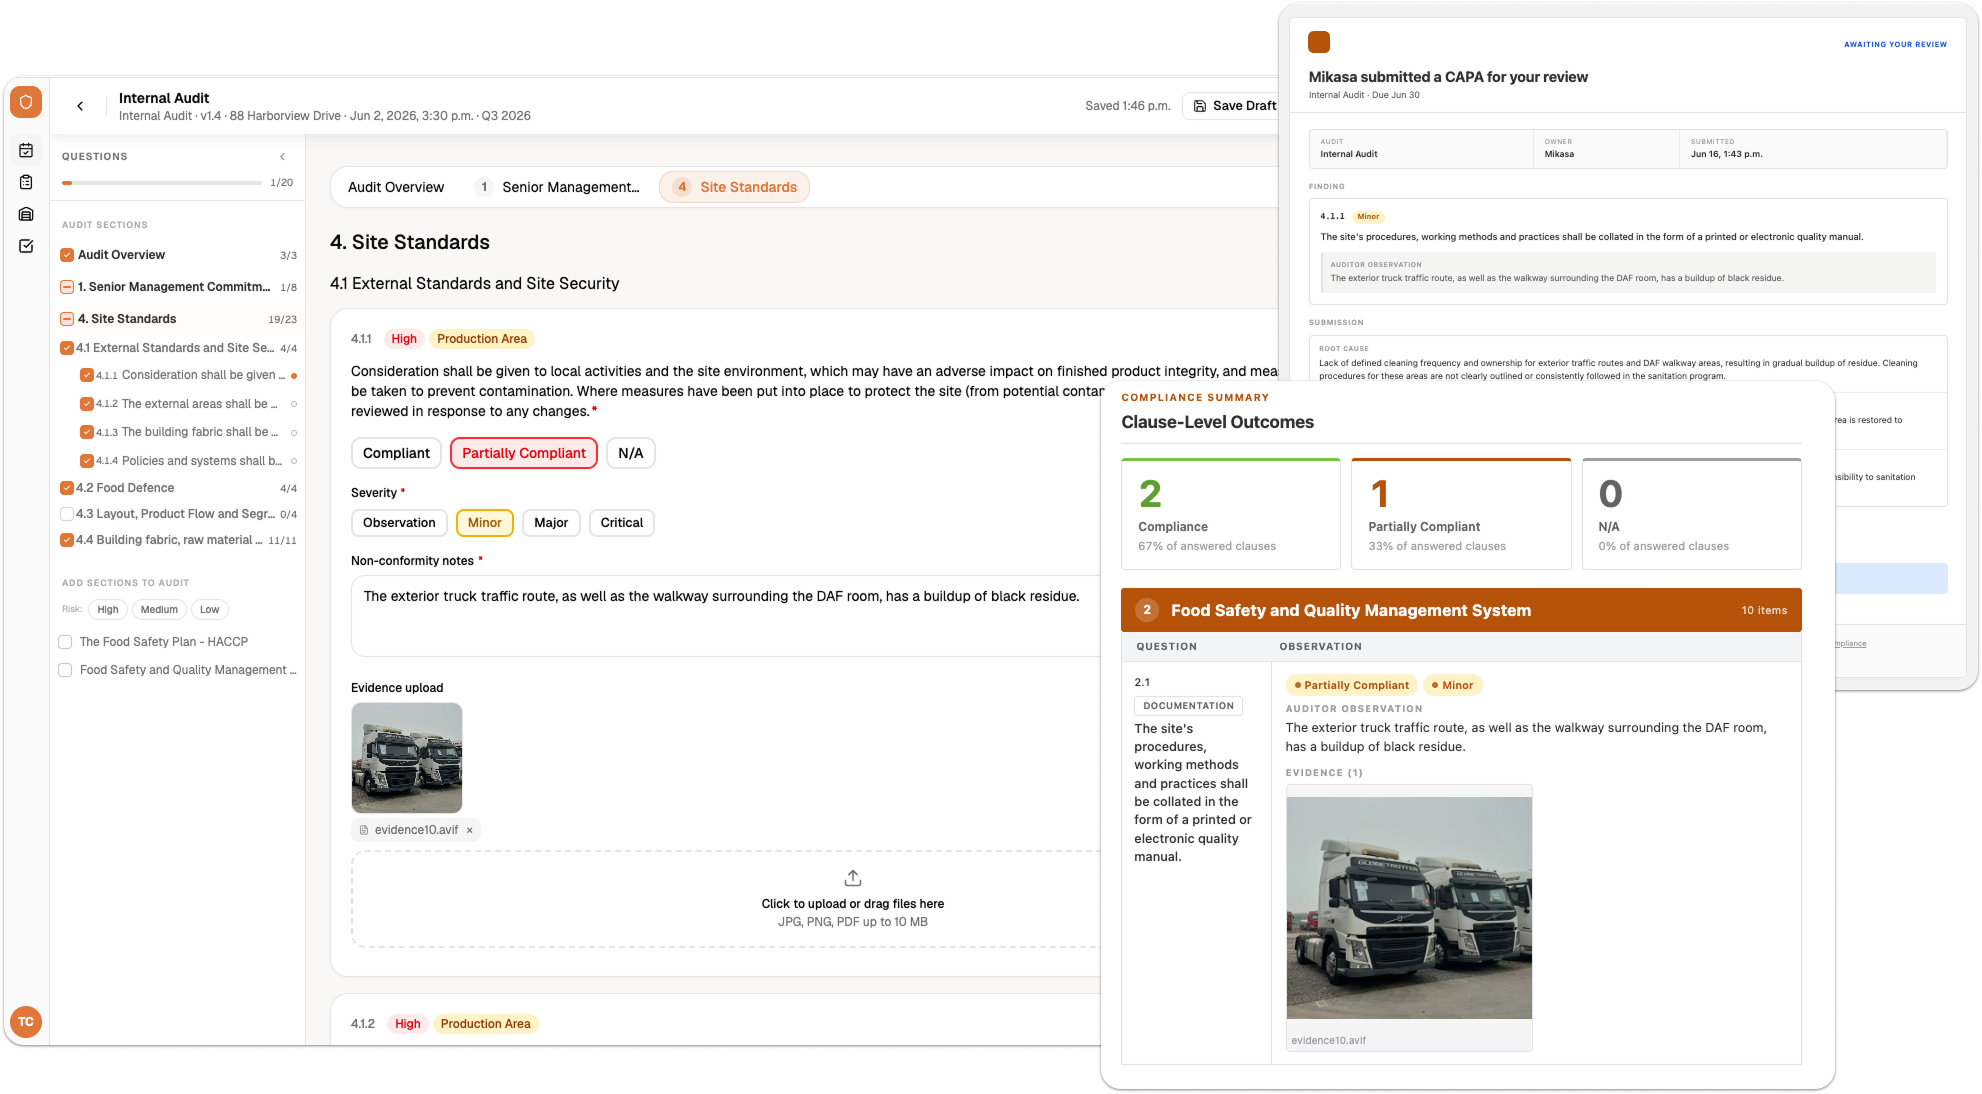Viewport: 1982px width, 1094px height.
Task: Click the High tag on clause 4.1.1
Action: (404, 339)
